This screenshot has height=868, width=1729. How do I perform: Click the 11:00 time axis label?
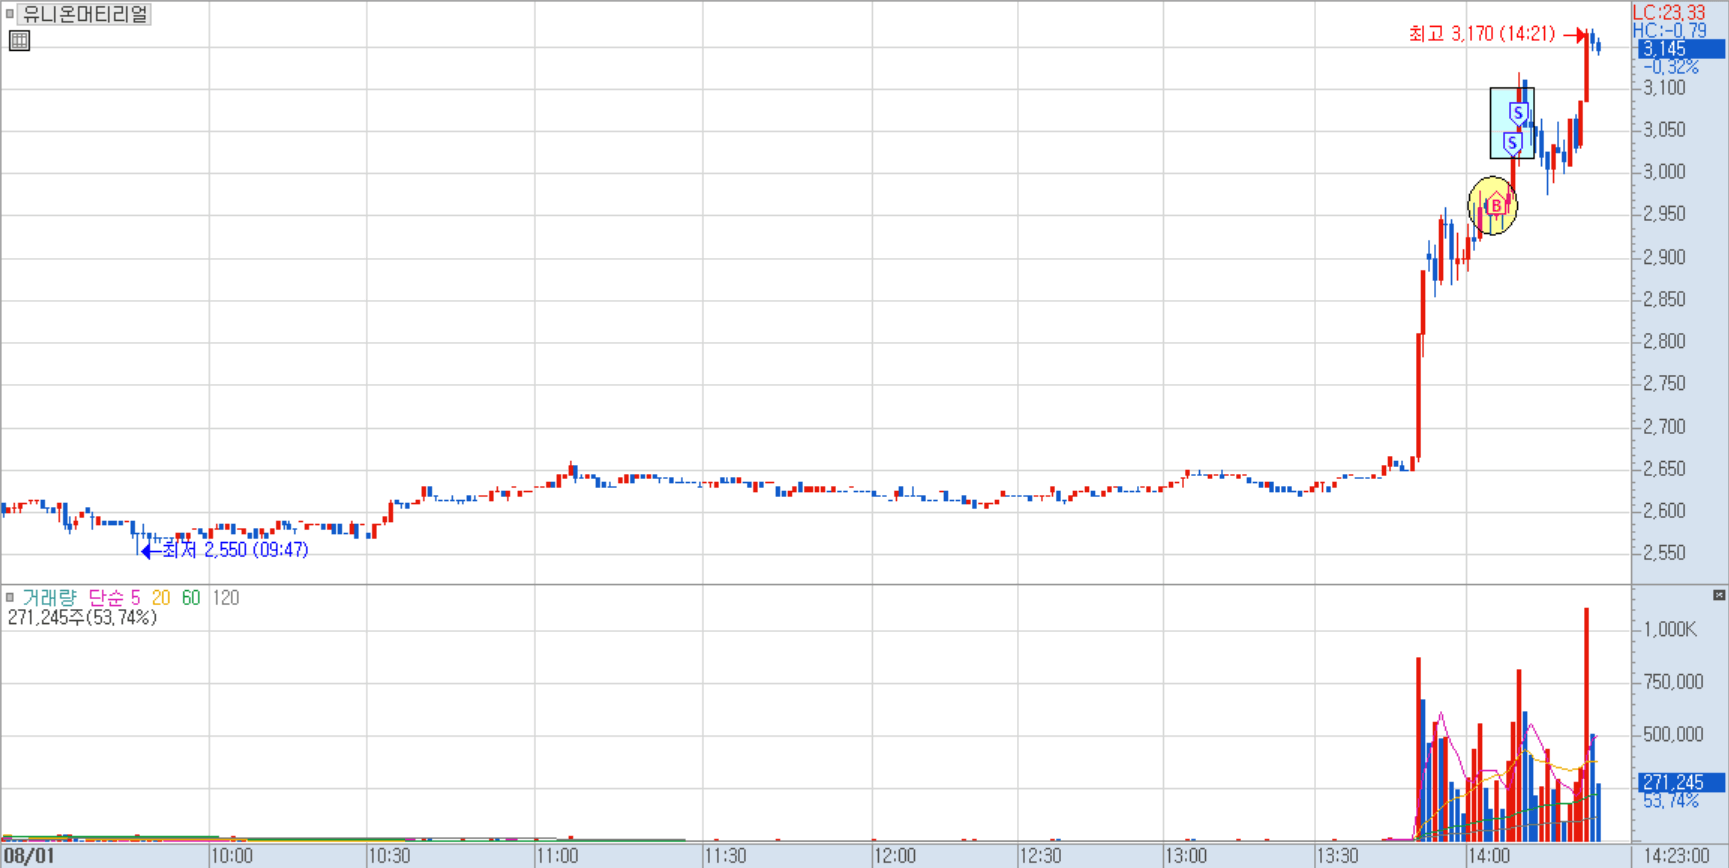tap(557, 856)
